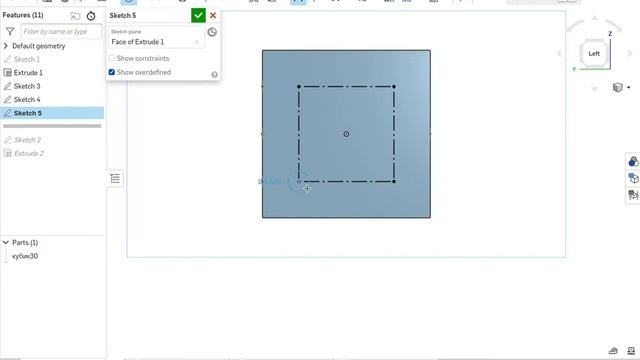The width and height of the screenshot is (640, 360).
Task: Select the top-left vertex of dashed rectangle
Action: click(299, 87)
